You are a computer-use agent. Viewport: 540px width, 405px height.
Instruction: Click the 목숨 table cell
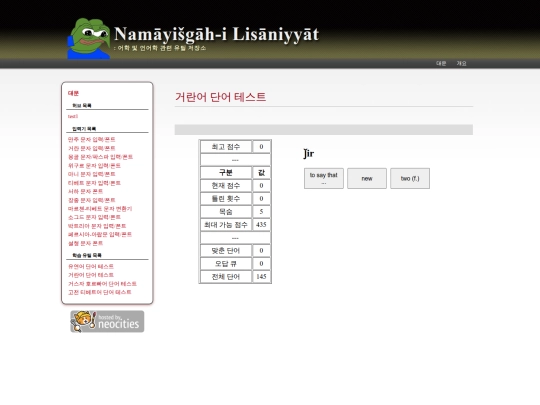(x=226, y=211)
